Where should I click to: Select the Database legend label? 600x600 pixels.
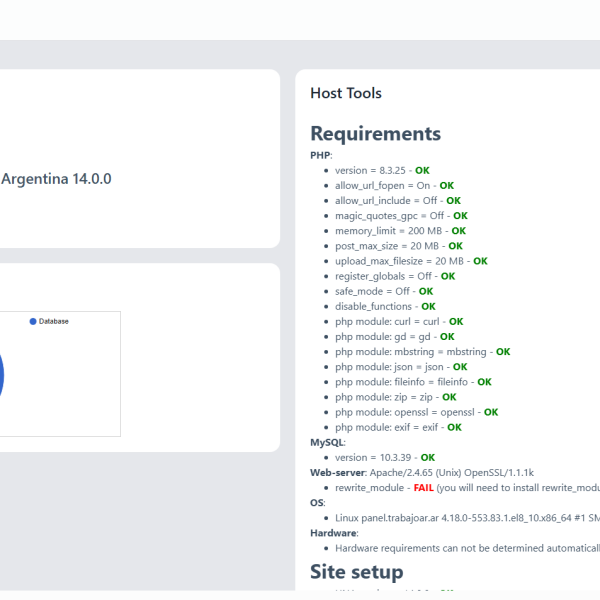coord(54,321)
